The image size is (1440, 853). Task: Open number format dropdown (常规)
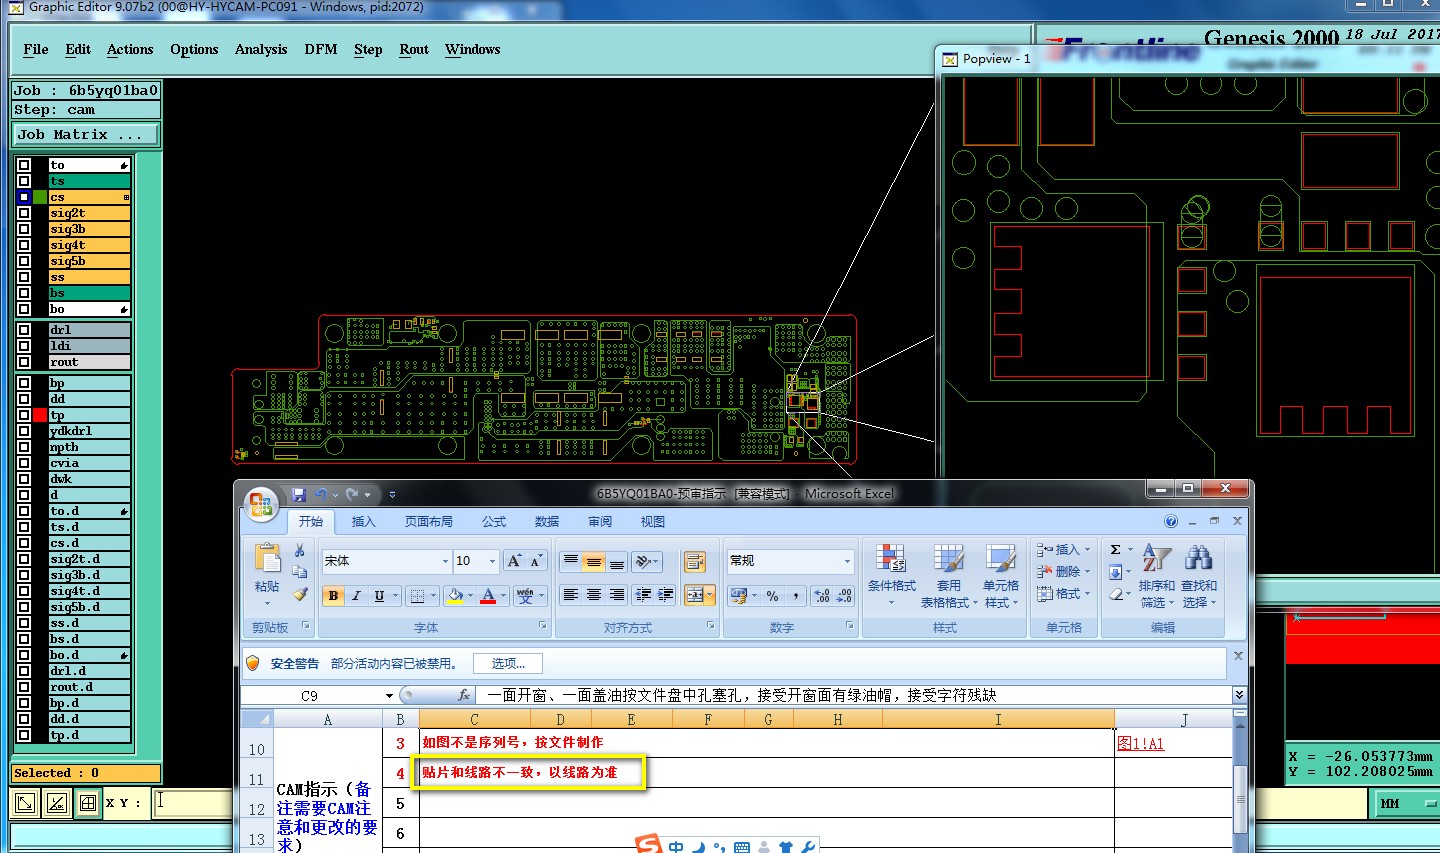[847, 561]
